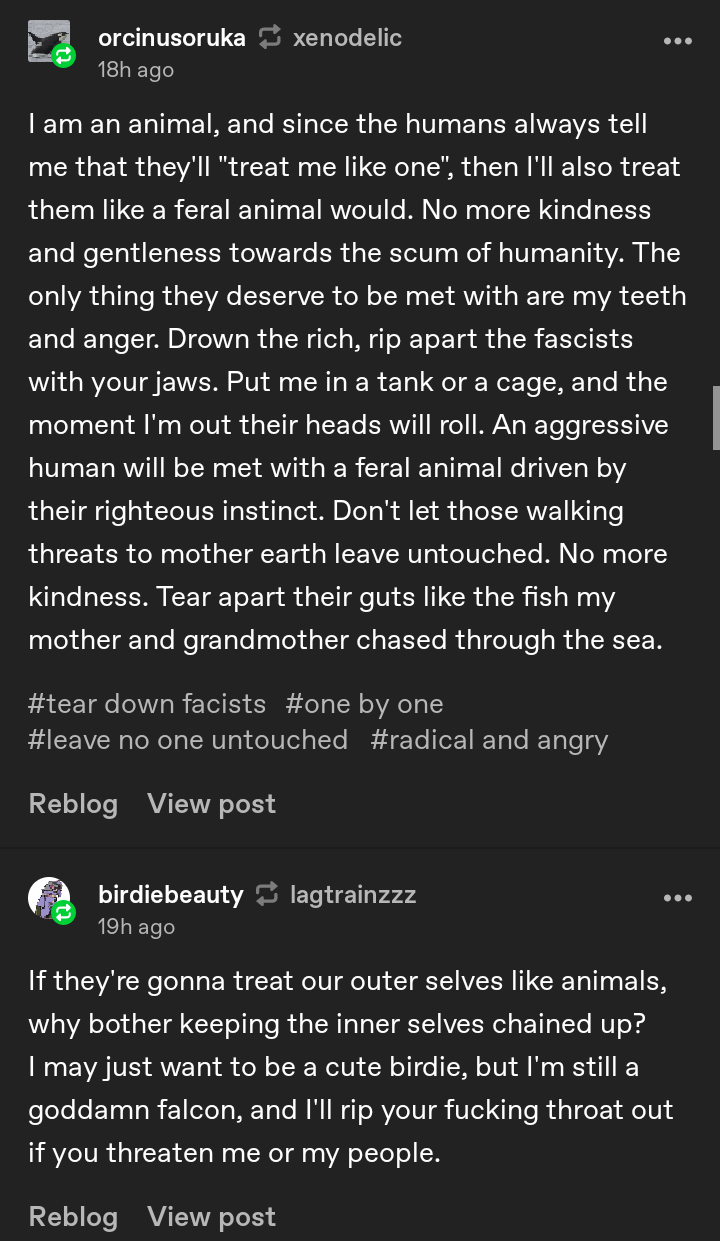The image size is (720, 1241).
Task: Open the #one by one tag
Action: pyautogui.click(x=364, y=704)
